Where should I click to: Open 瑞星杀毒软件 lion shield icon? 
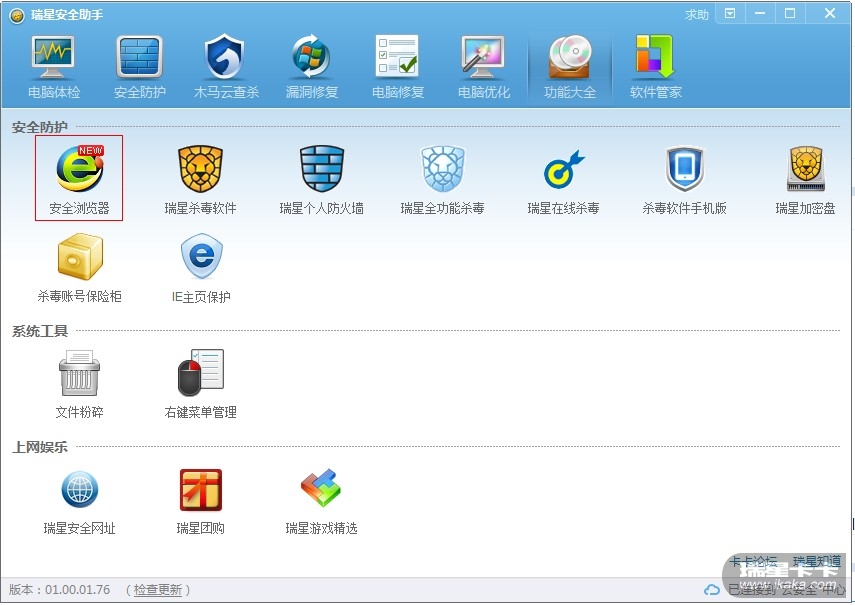(x=200, y=169)
